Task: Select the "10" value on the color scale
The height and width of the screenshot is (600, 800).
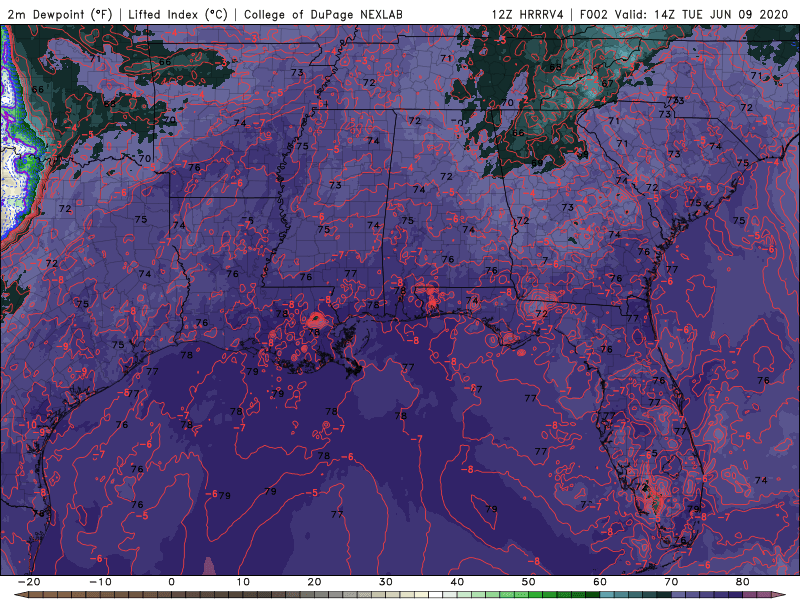Action: coord(243,582)
